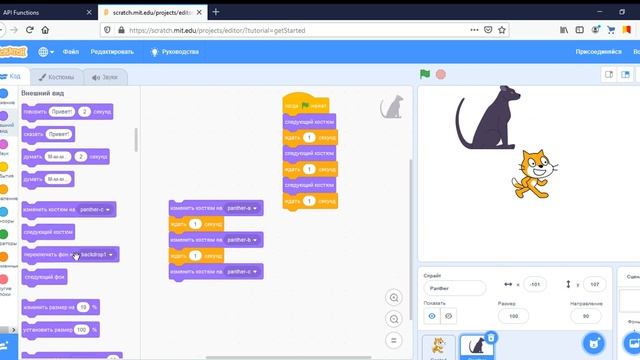Open backdrop1 dropdown in the palette block
Image resolution: width=640 pixels, height=360 pixels.
coord(97,254)
